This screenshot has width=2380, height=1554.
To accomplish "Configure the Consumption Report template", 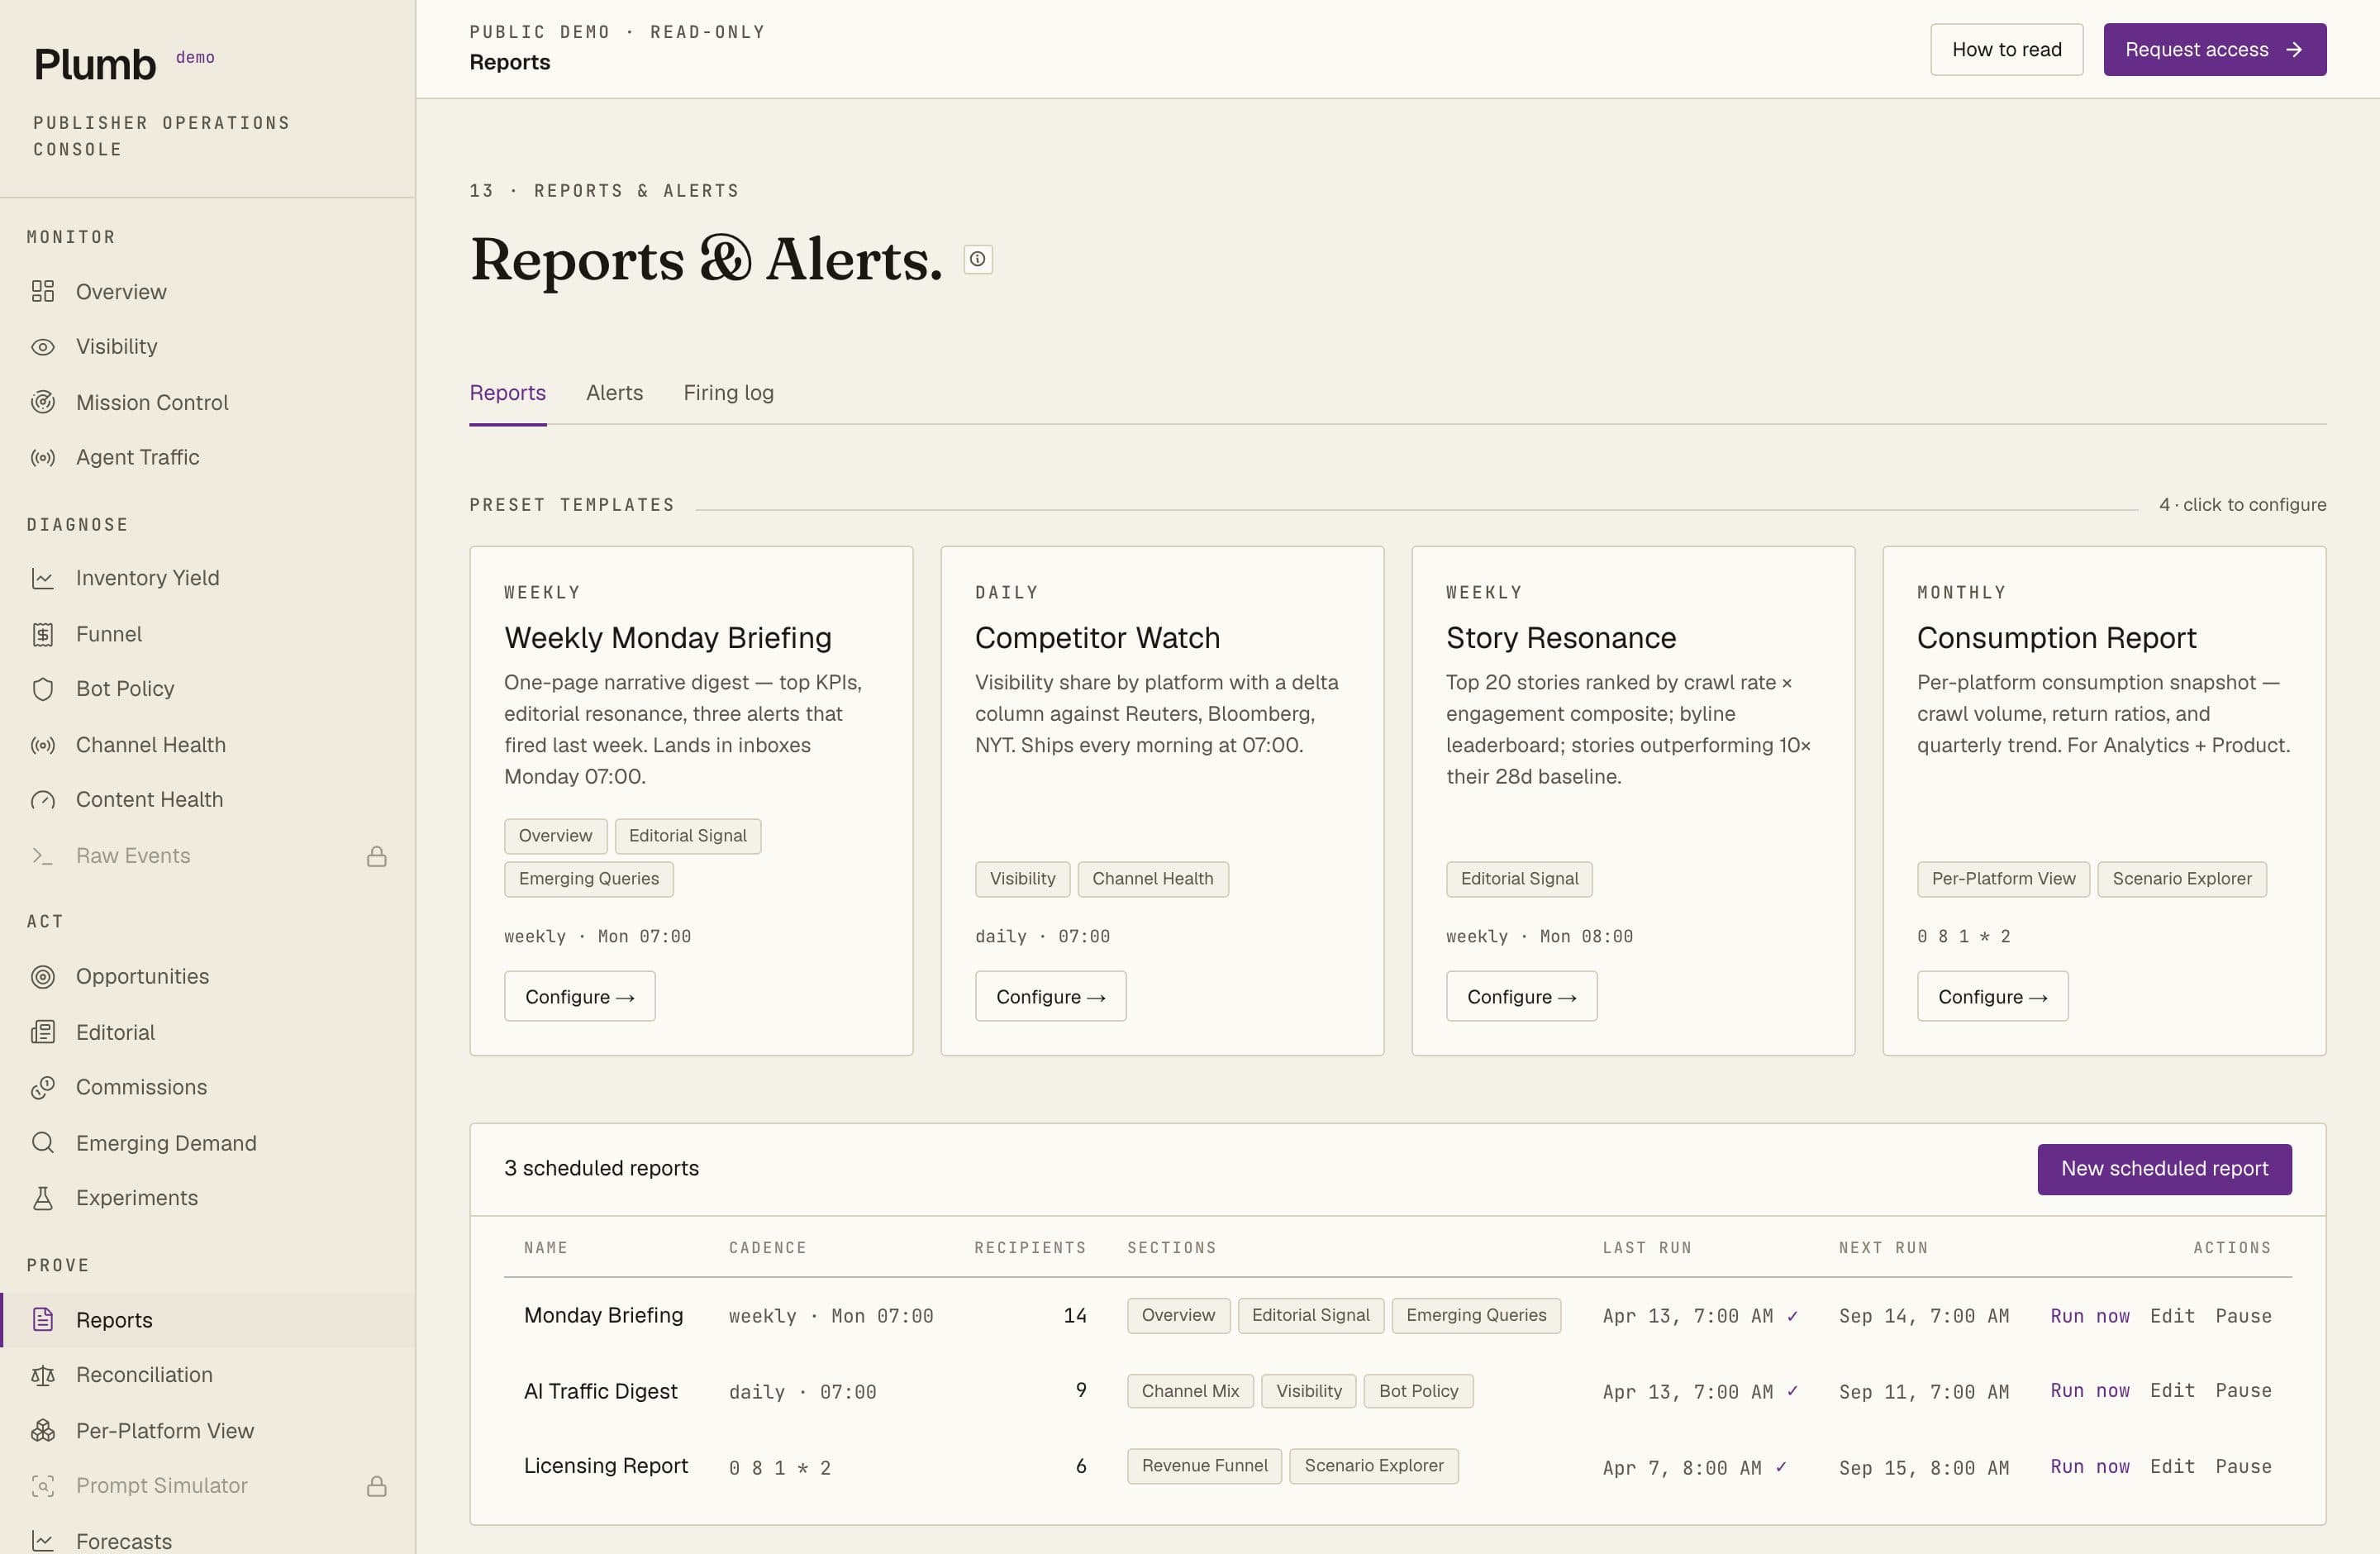I will click(1993, 996).
